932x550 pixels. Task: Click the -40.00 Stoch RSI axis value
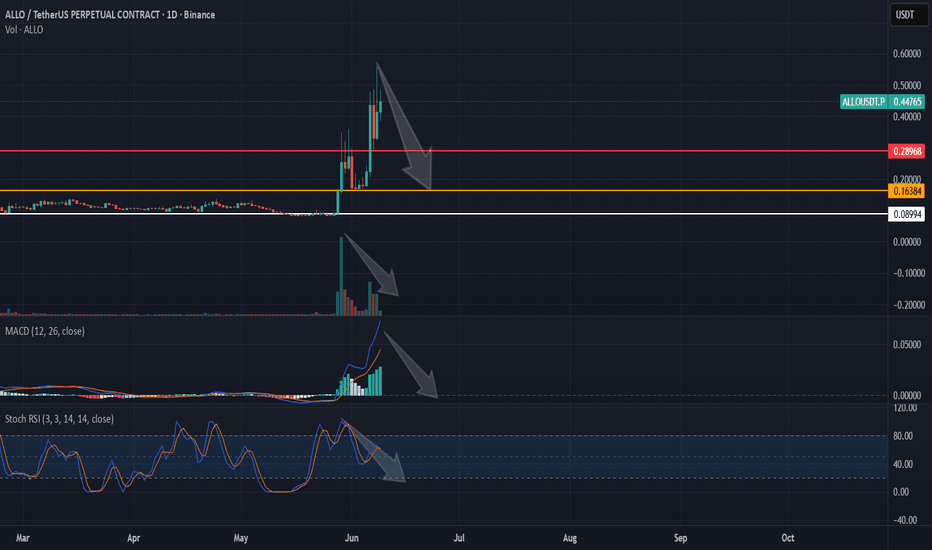pyautogui.click(x=905, y=520)
